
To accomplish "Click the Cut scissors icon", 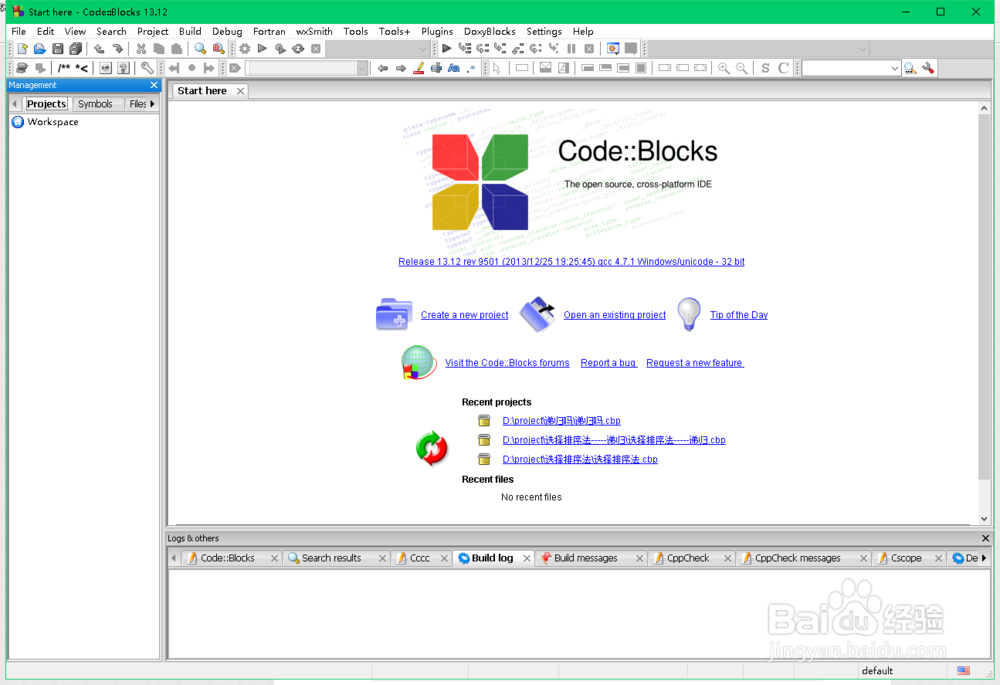I will [141, 48].
